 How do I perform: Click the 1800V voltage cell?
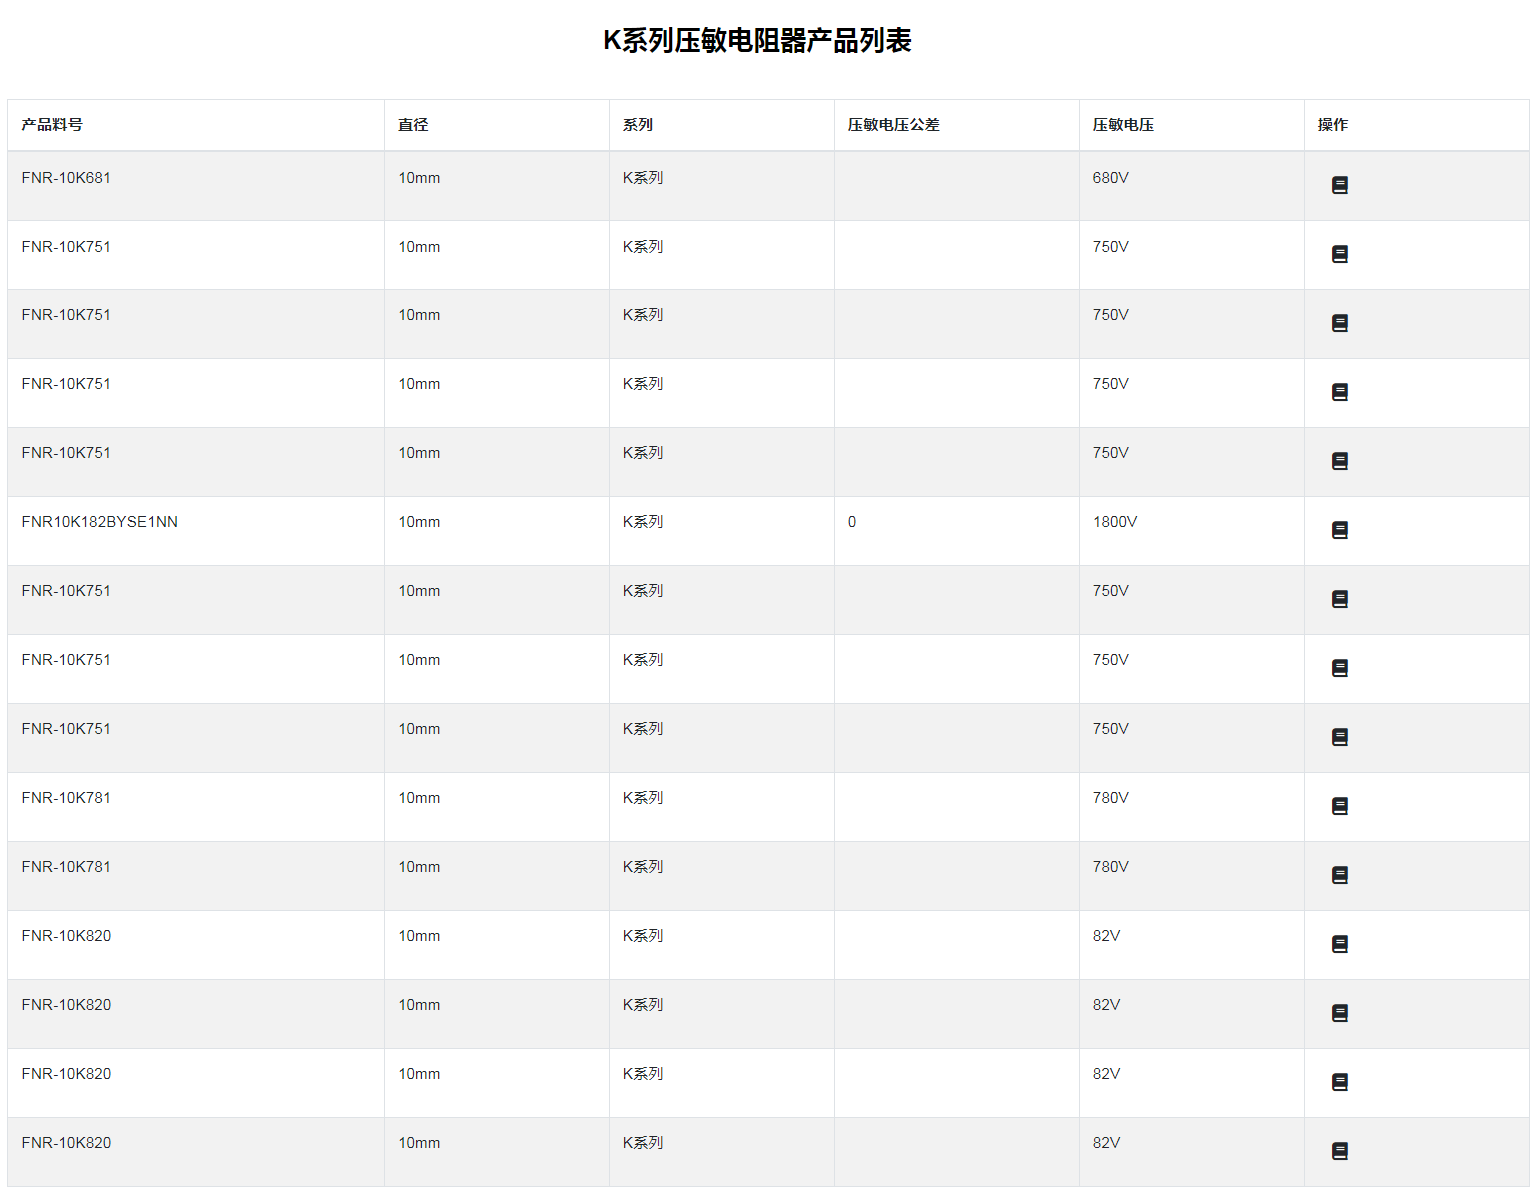(1114, 522)
